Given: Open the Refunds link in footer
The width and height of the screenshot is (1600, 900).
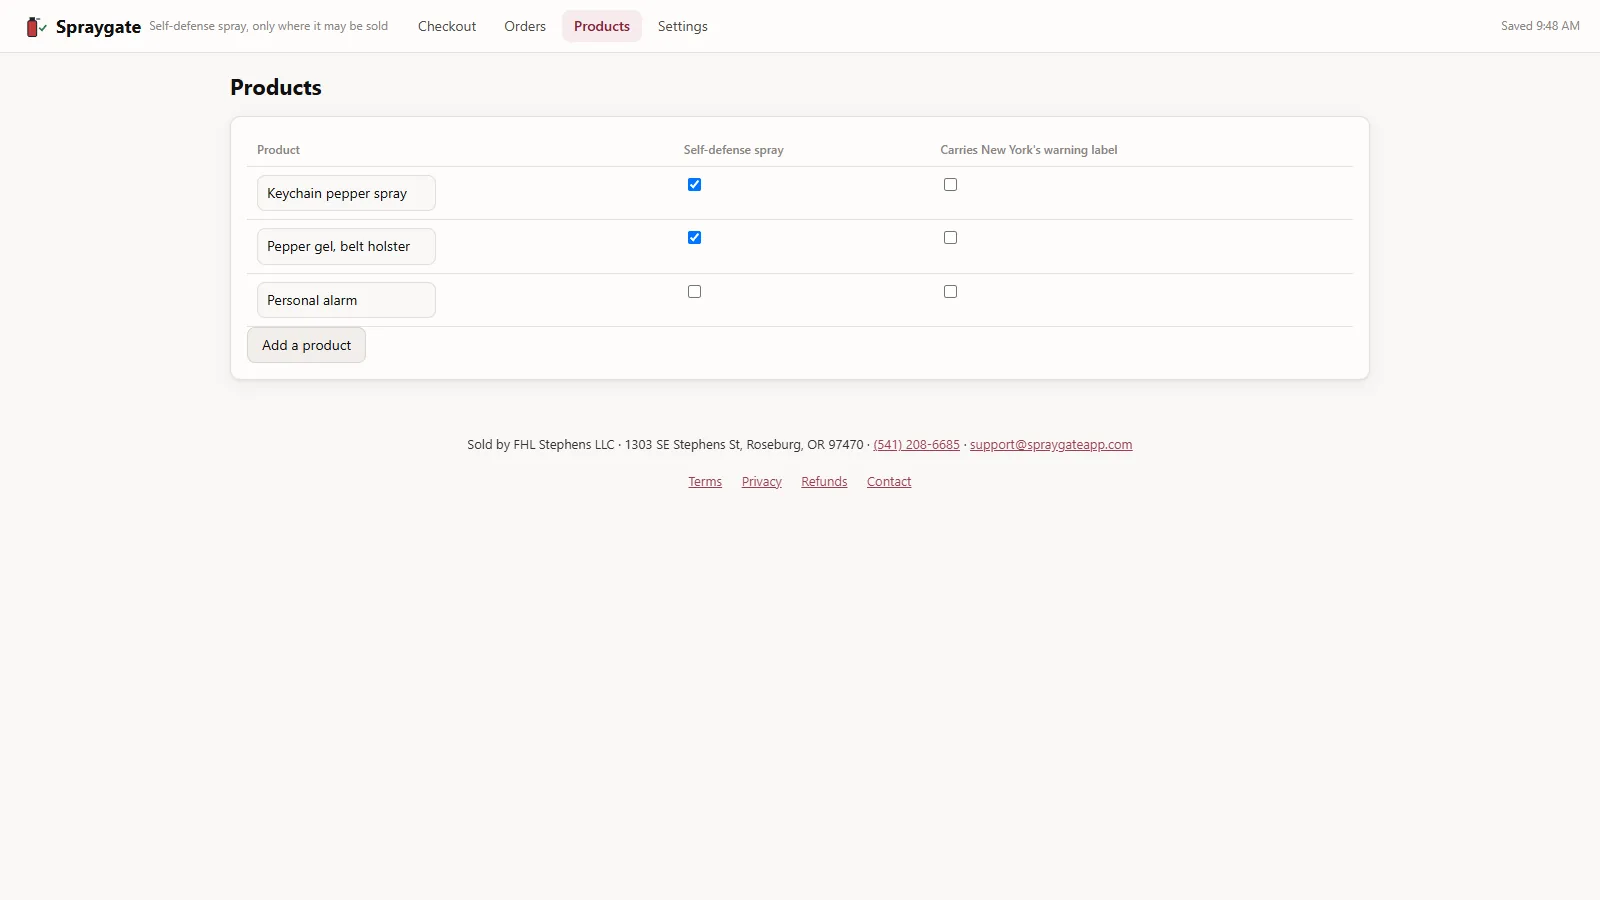Looking at the screenshot, I should pos(824,482).
